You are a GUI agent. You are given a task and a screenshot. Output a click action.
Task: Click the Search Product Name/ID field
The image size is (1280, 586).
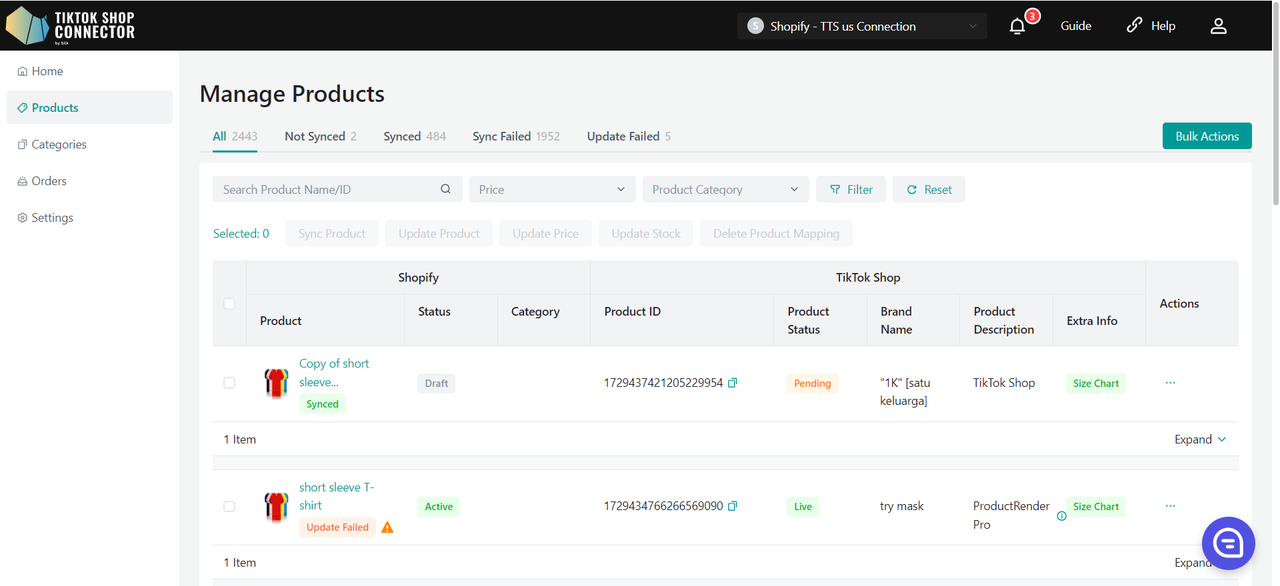coord(325,189)
